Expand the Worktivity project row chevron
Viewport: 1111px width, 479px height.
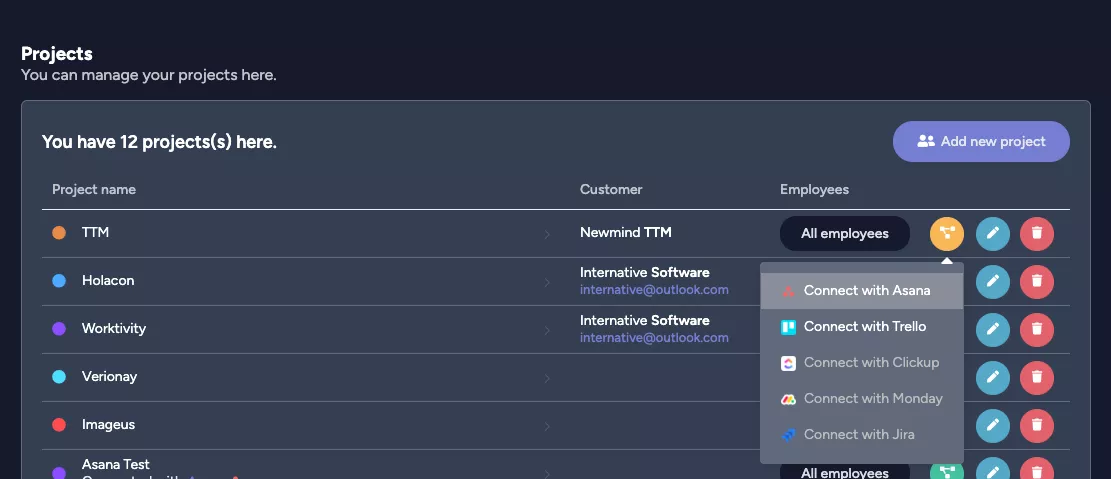click(x=547, y=330)
